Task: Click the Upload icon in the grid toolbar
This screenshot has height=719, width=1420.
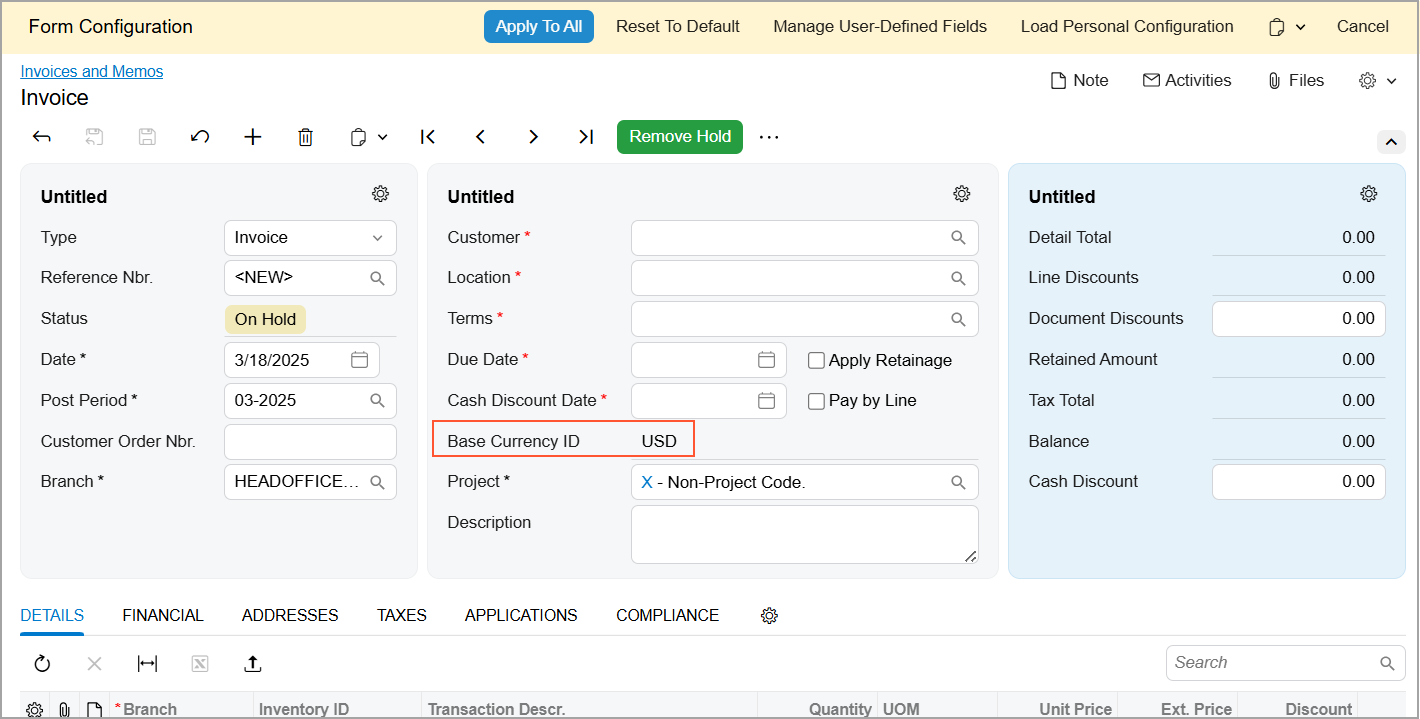Action: 253,663
